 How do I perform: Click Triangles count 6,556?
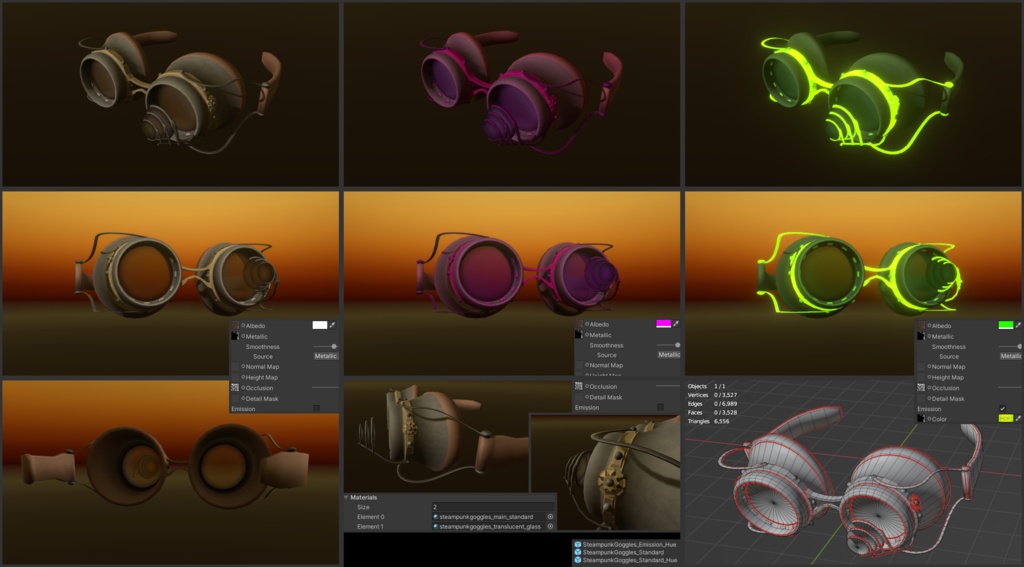(x=722, y=421)
